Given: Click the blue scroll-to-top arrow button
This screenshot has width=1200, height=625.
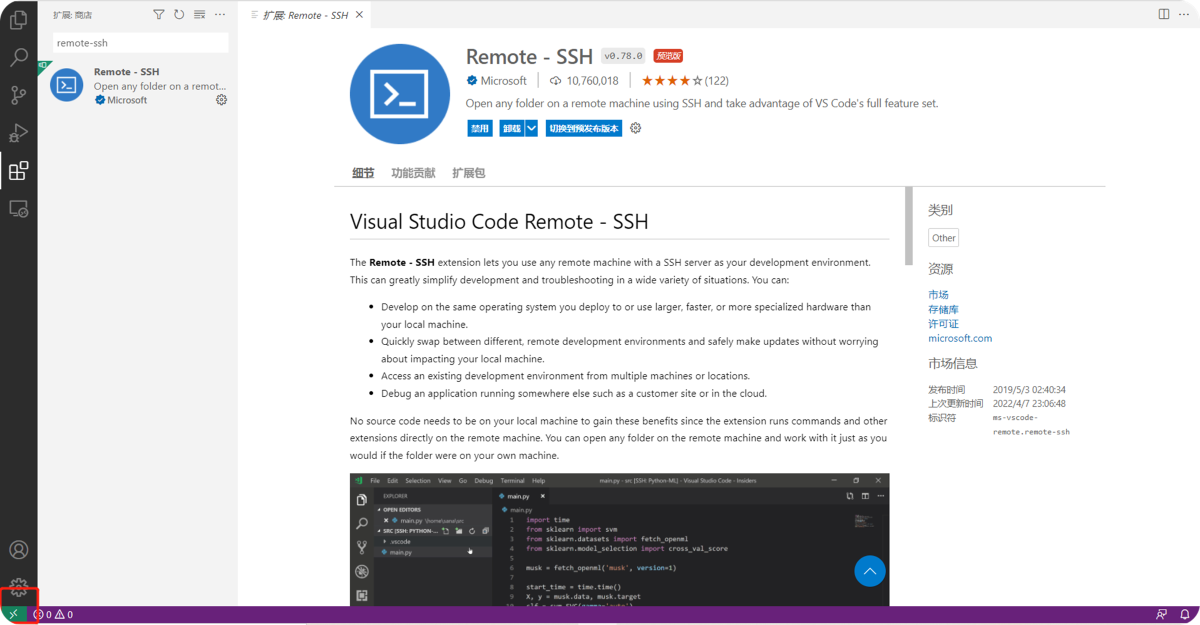Looking at the screenshot, I should [x=869, y=571].
